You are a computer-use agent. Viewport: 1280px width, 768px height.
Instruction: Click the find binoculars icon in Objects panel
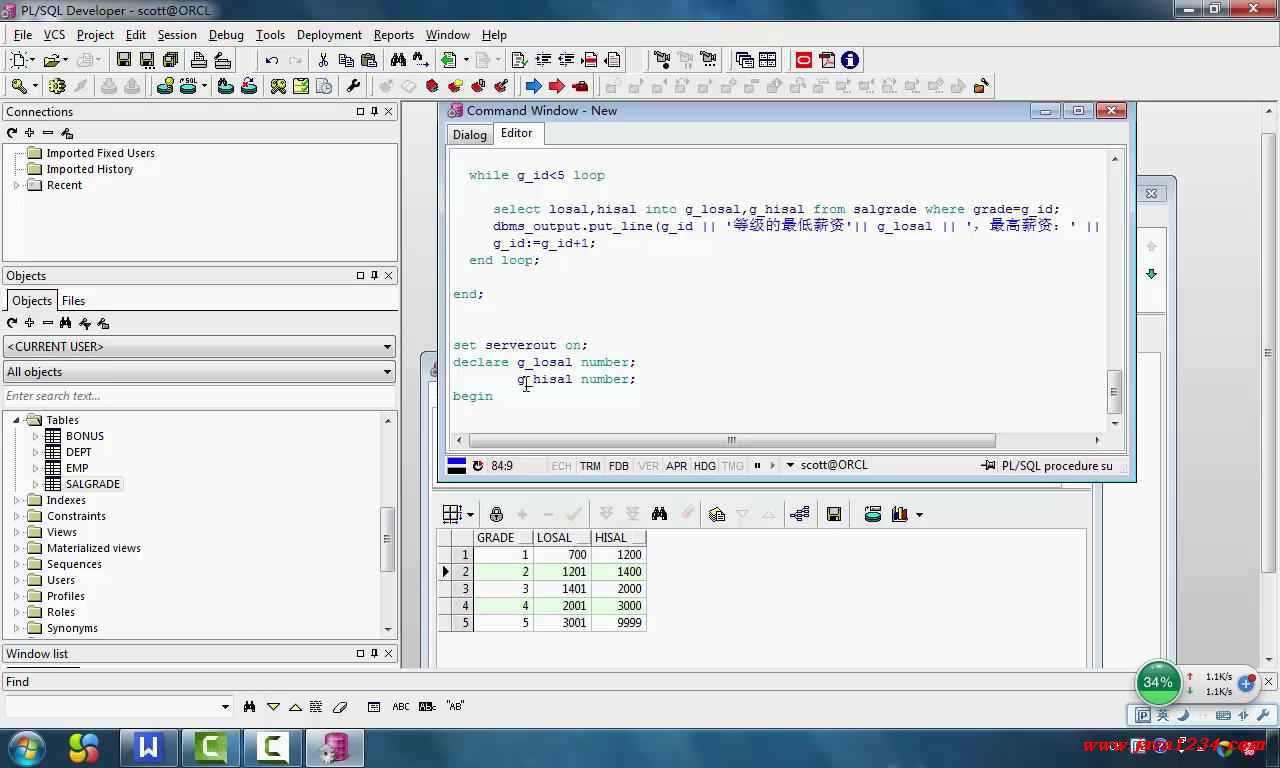(x=66, y=323)
